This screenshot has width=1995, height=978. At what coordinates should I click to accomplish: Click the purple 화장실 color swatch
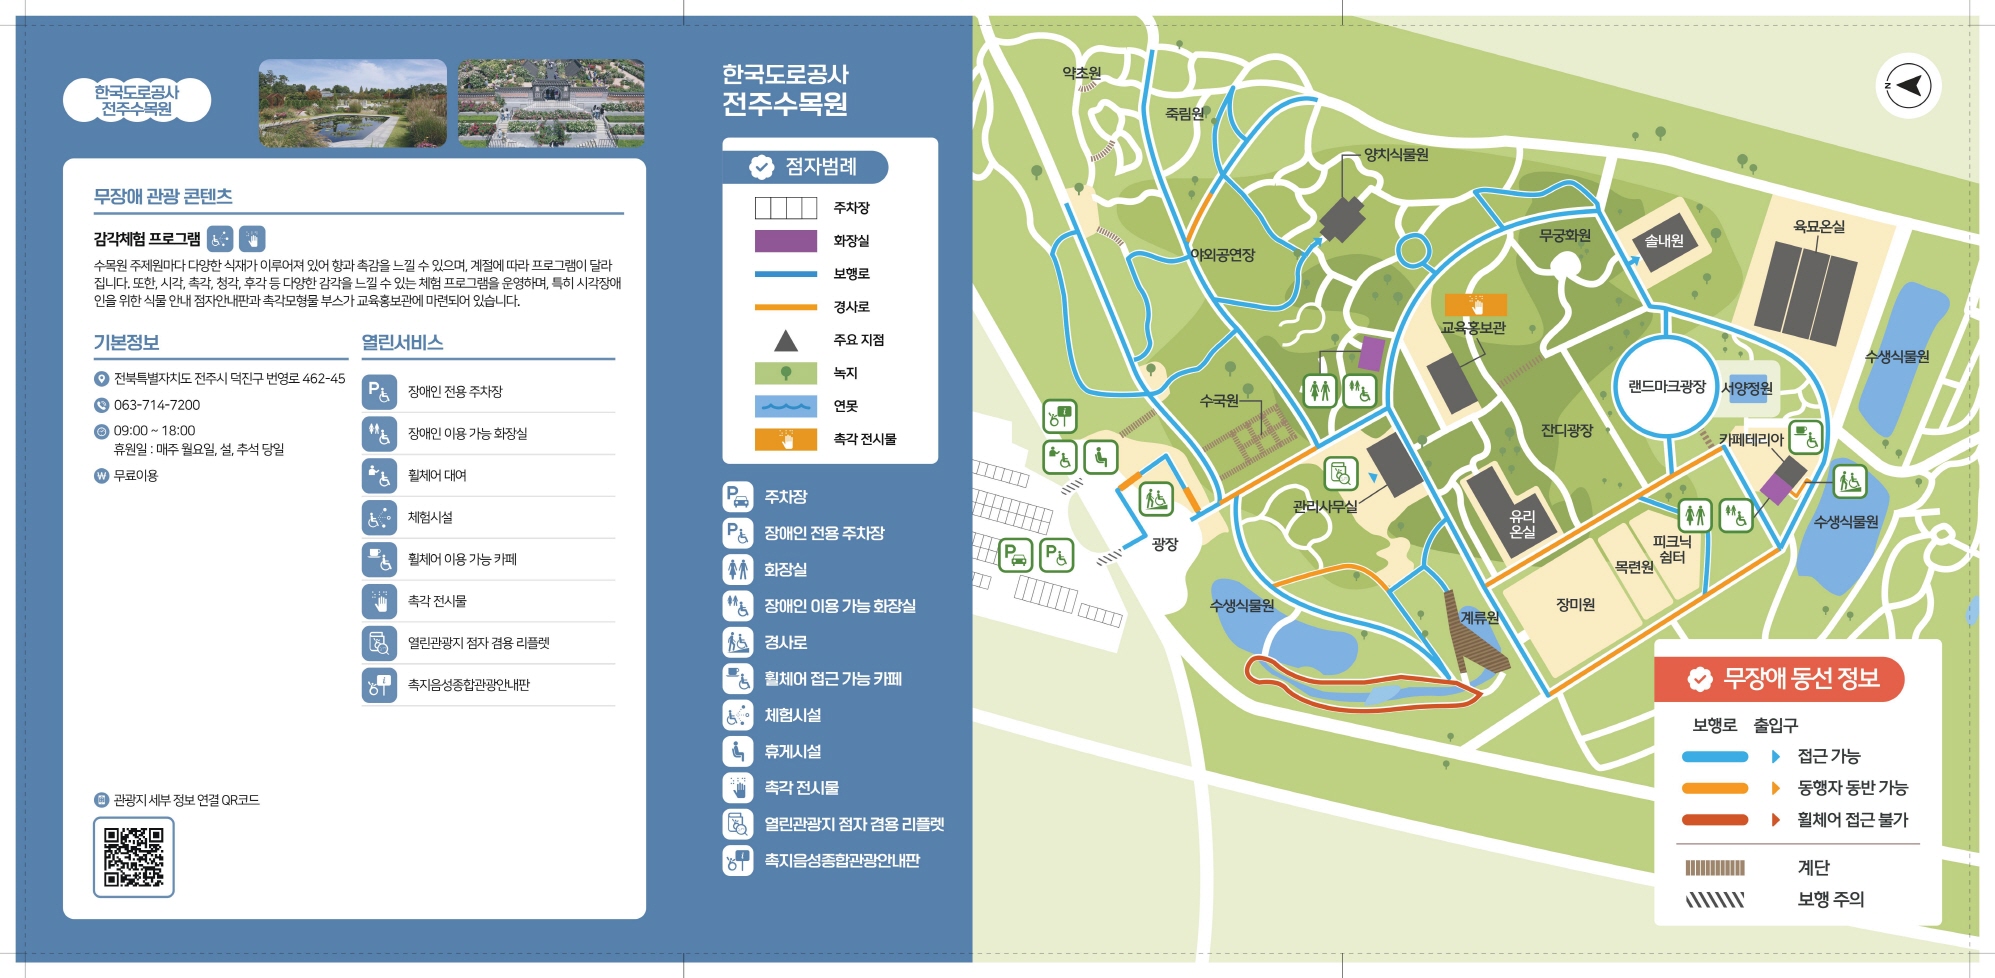tap(786, 241)
